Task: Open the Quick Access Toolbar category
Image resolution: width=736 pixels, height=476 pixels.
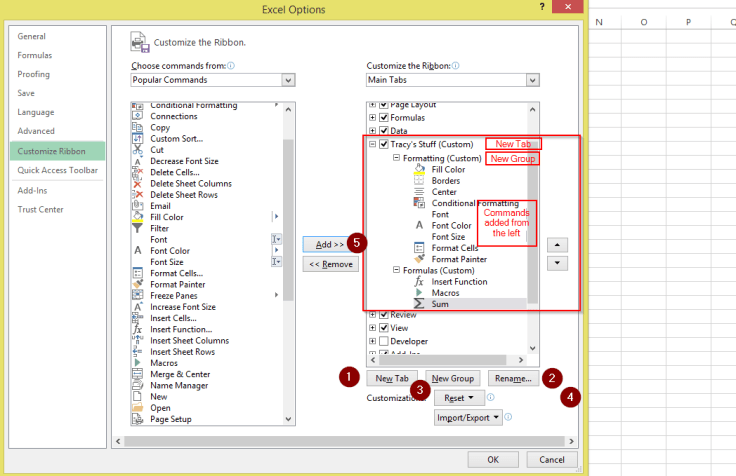Action: click(57, 170)
